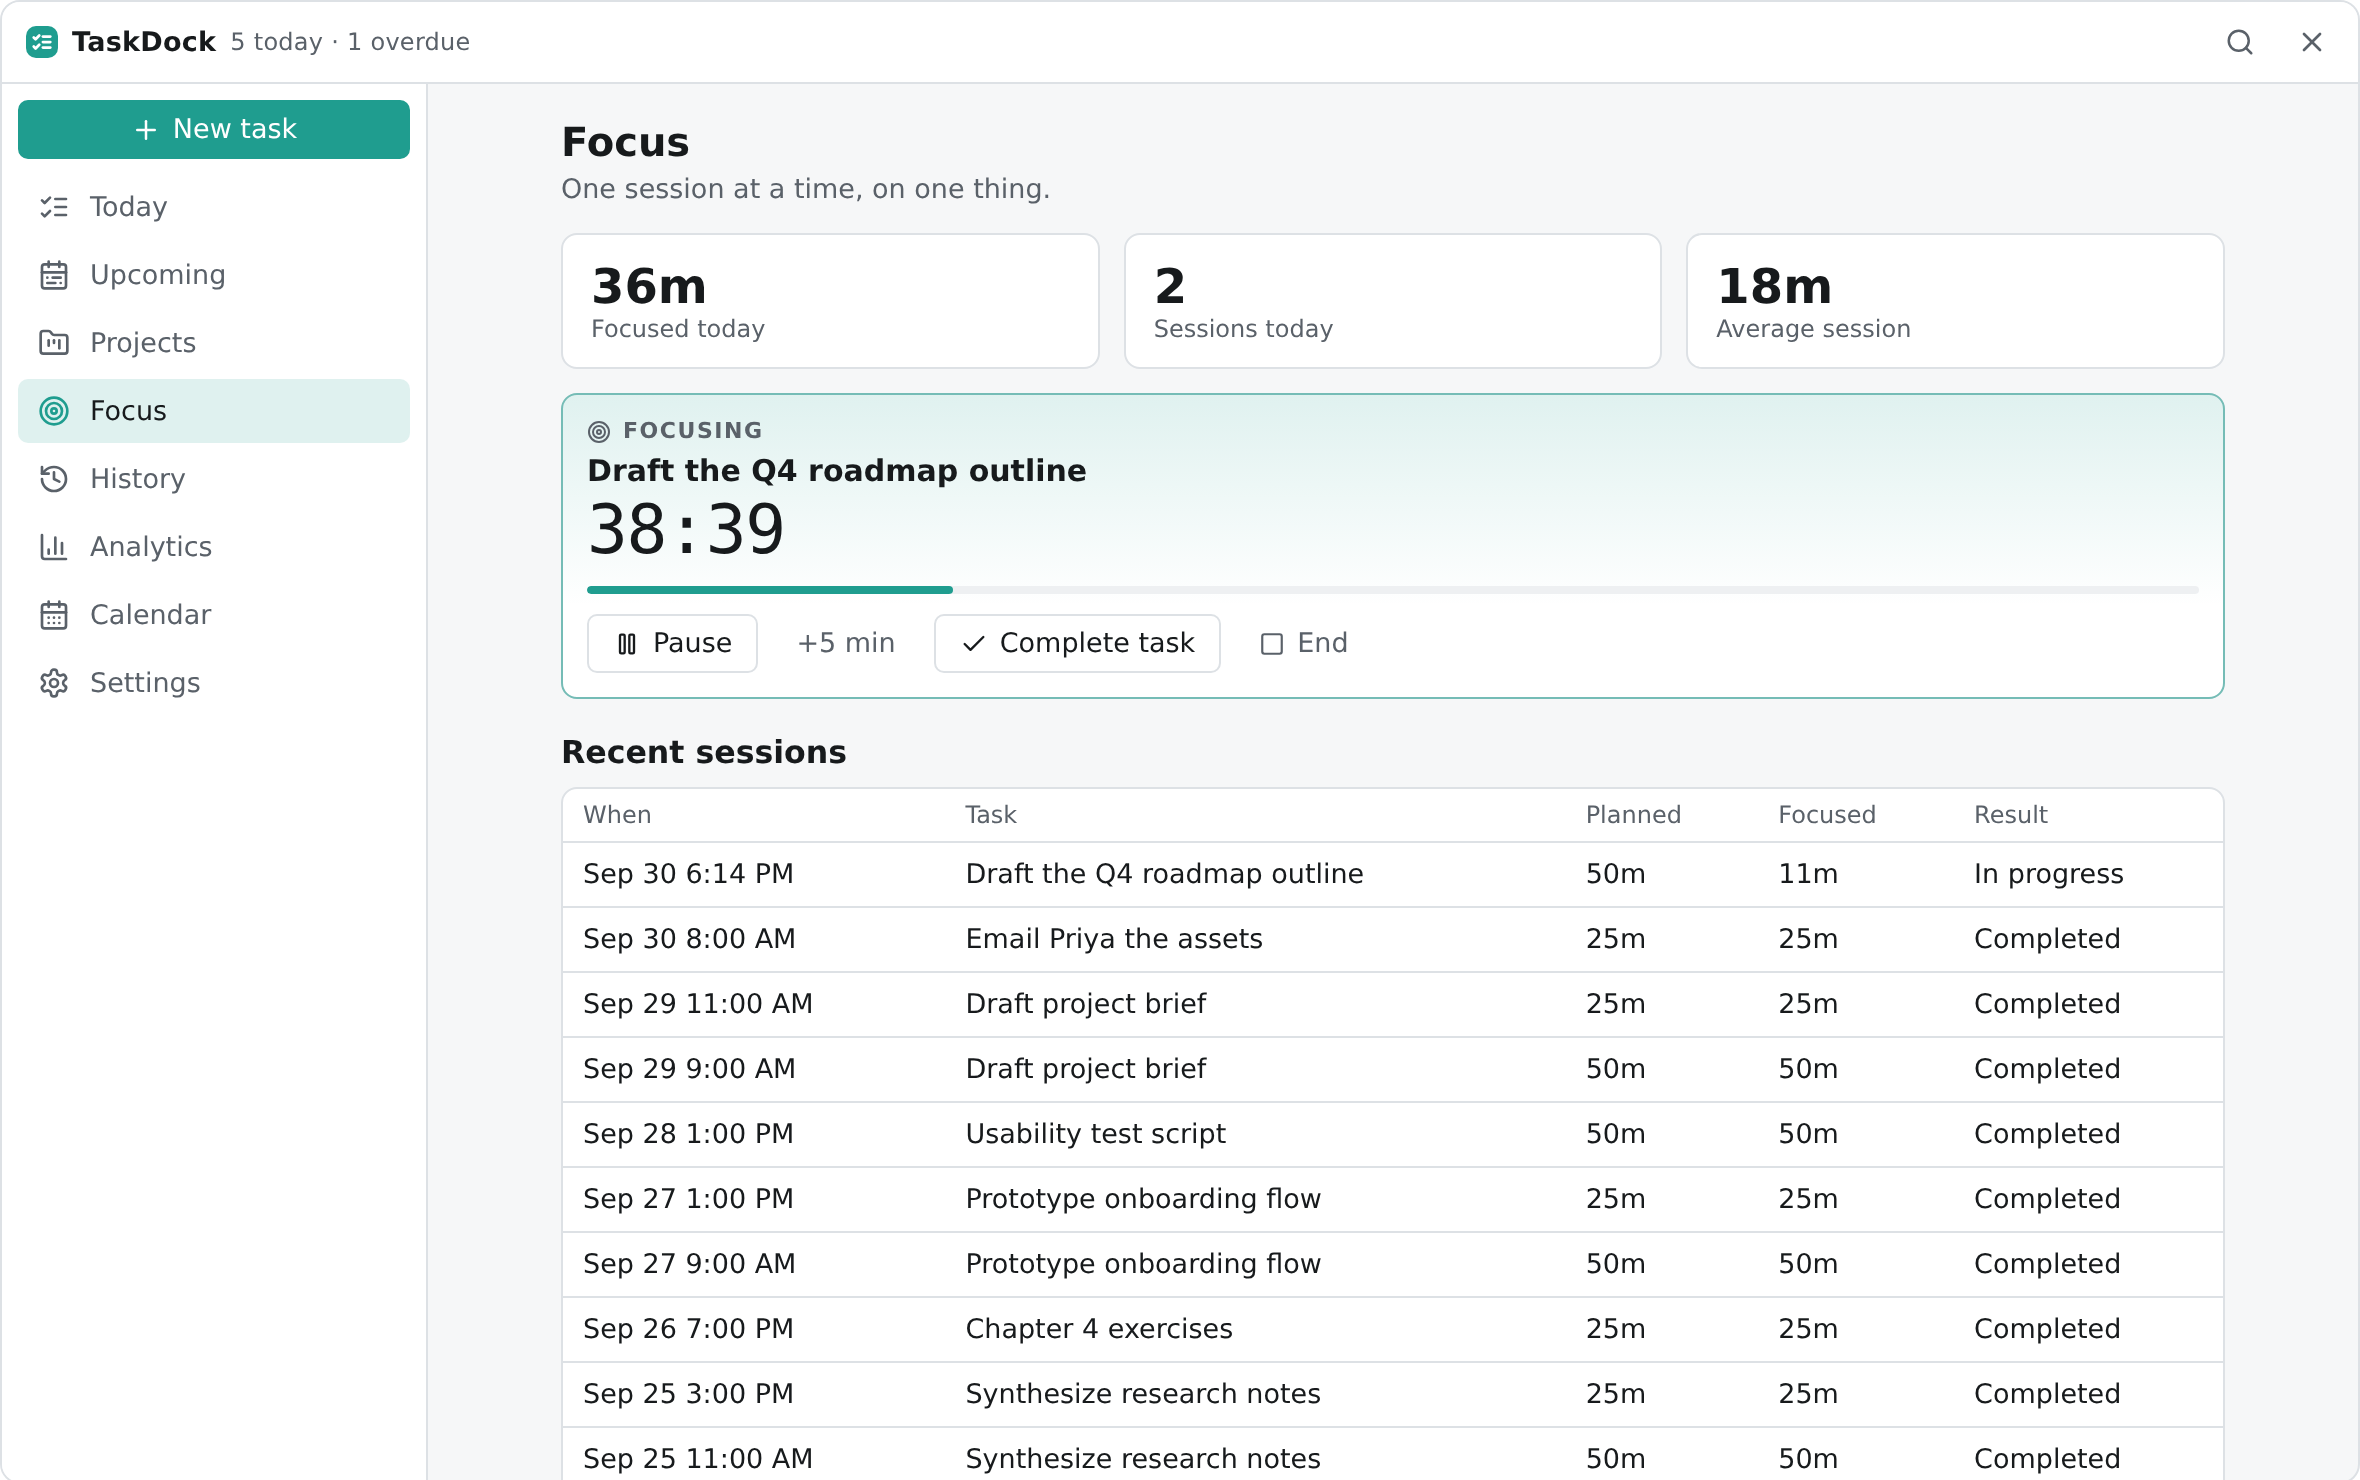Viewport: 2360px width, 1480px height.
Task: Create a new task
Action: [x=214, y=129]
